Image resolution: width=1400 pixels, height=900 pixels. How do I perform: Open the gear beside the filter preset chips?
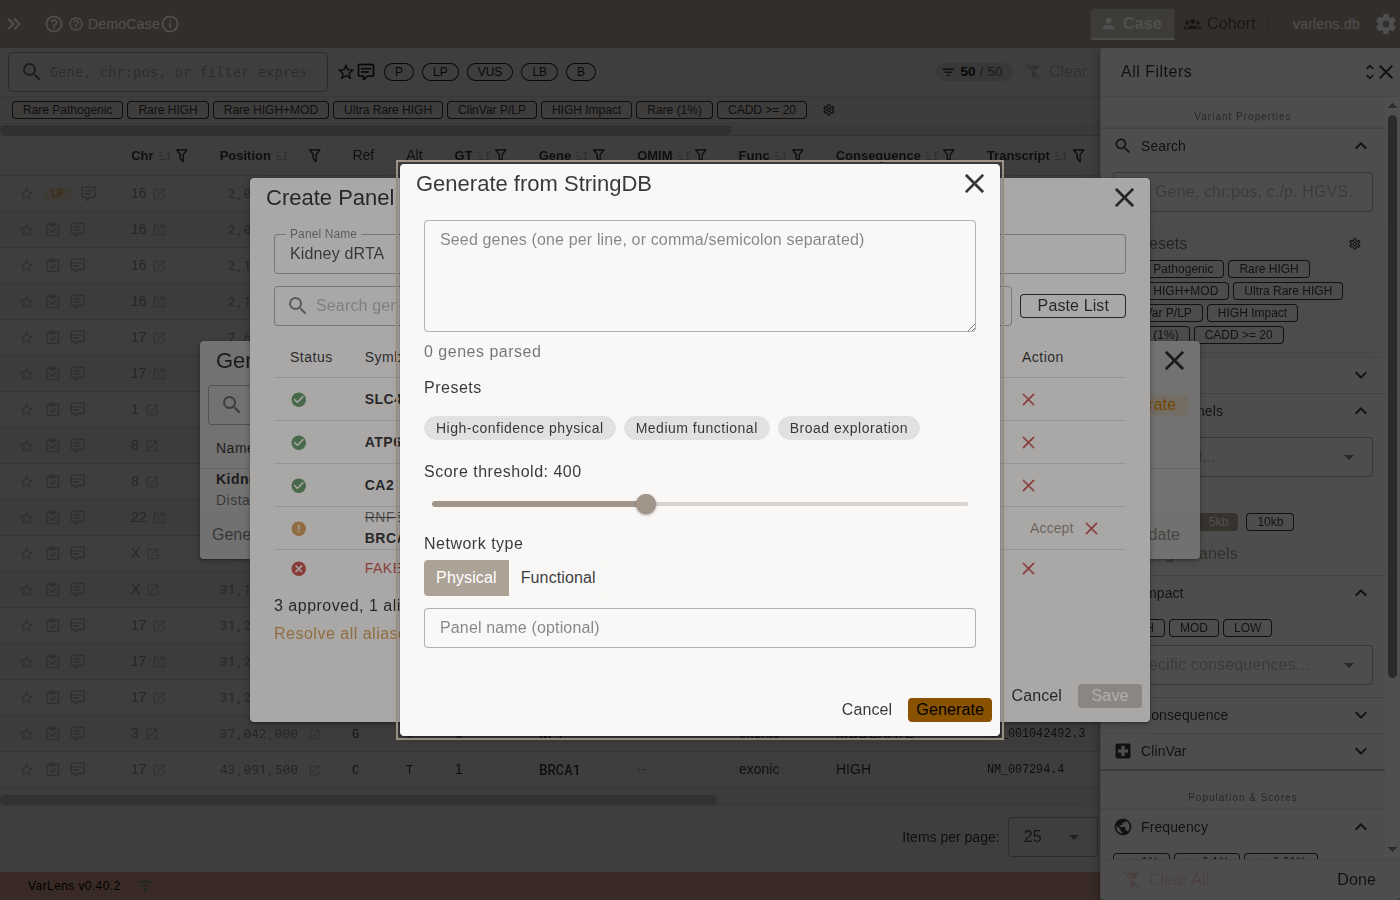(x=828, y=110)
